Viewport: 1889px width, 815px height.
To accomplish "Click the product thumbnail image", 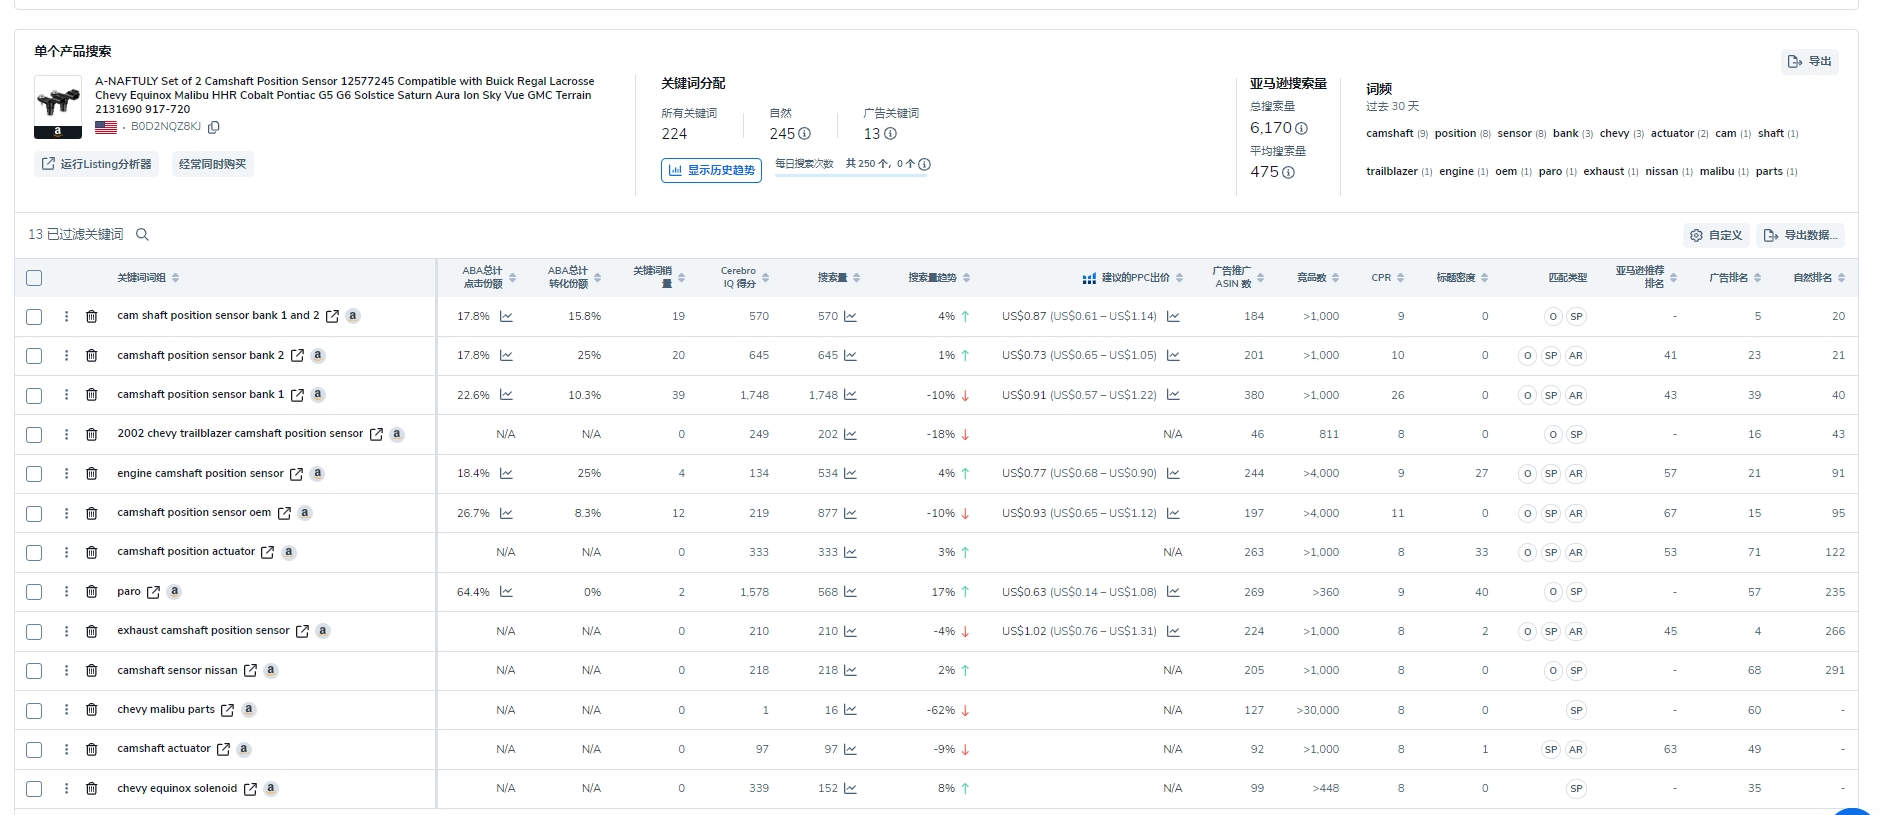I will point(58,106).
